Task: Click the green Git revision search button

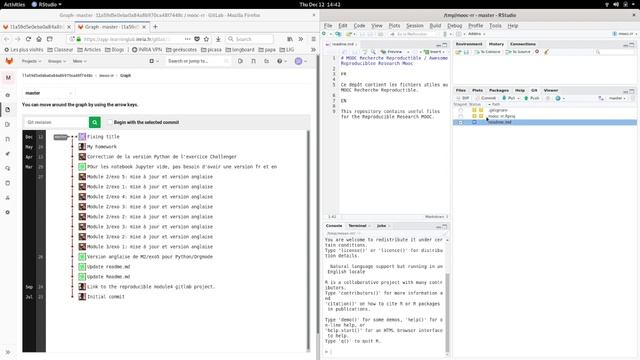Action: tap(95, 122)
